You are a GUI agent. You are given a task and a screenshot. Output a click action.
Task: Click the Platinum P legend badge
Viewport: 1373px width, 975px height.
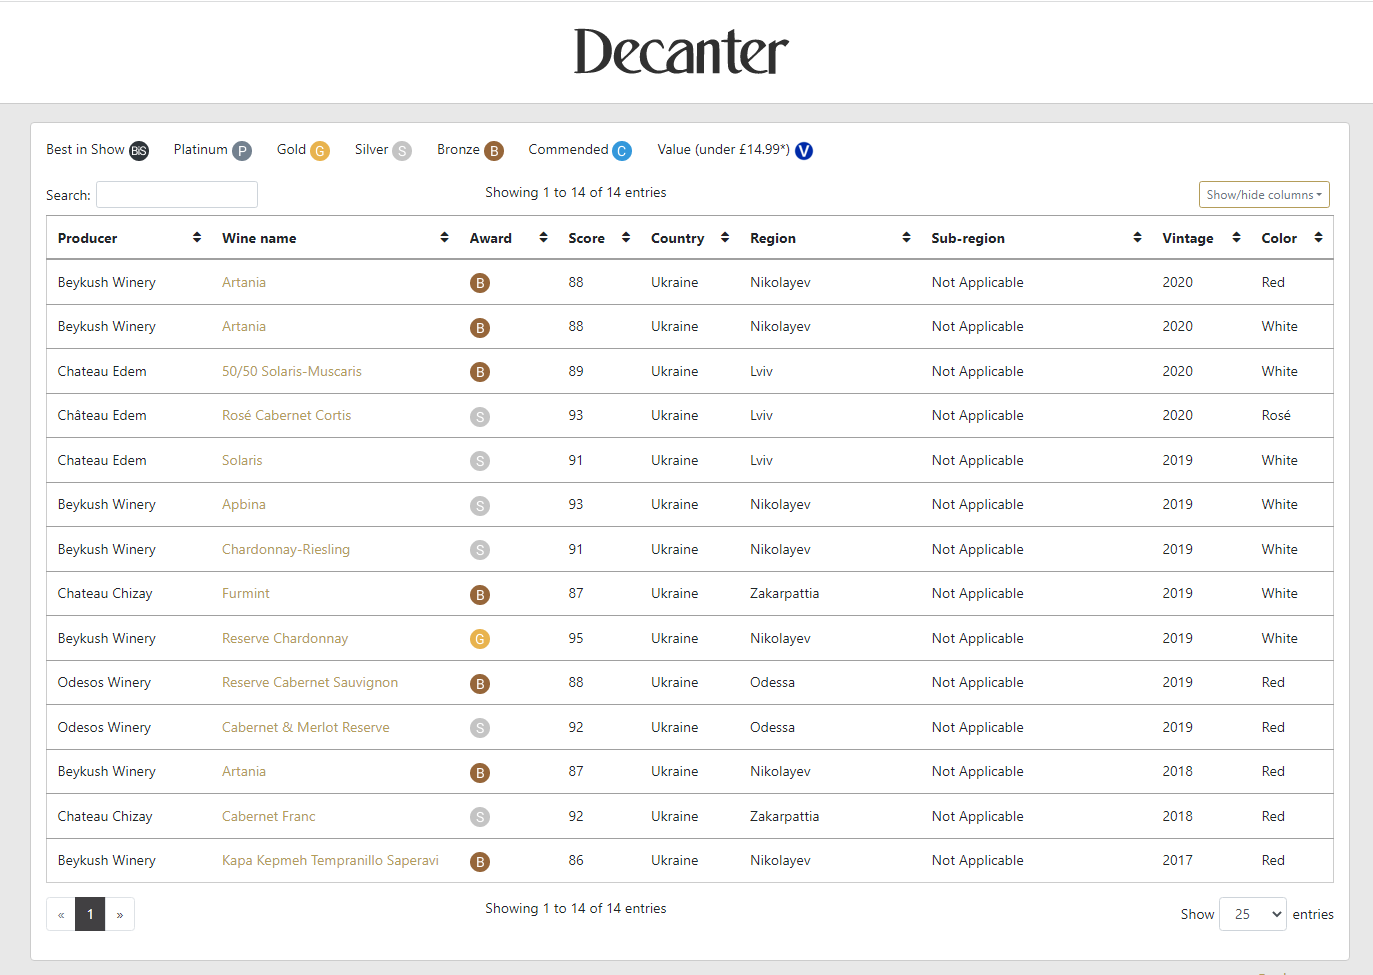tap(242, 151)
